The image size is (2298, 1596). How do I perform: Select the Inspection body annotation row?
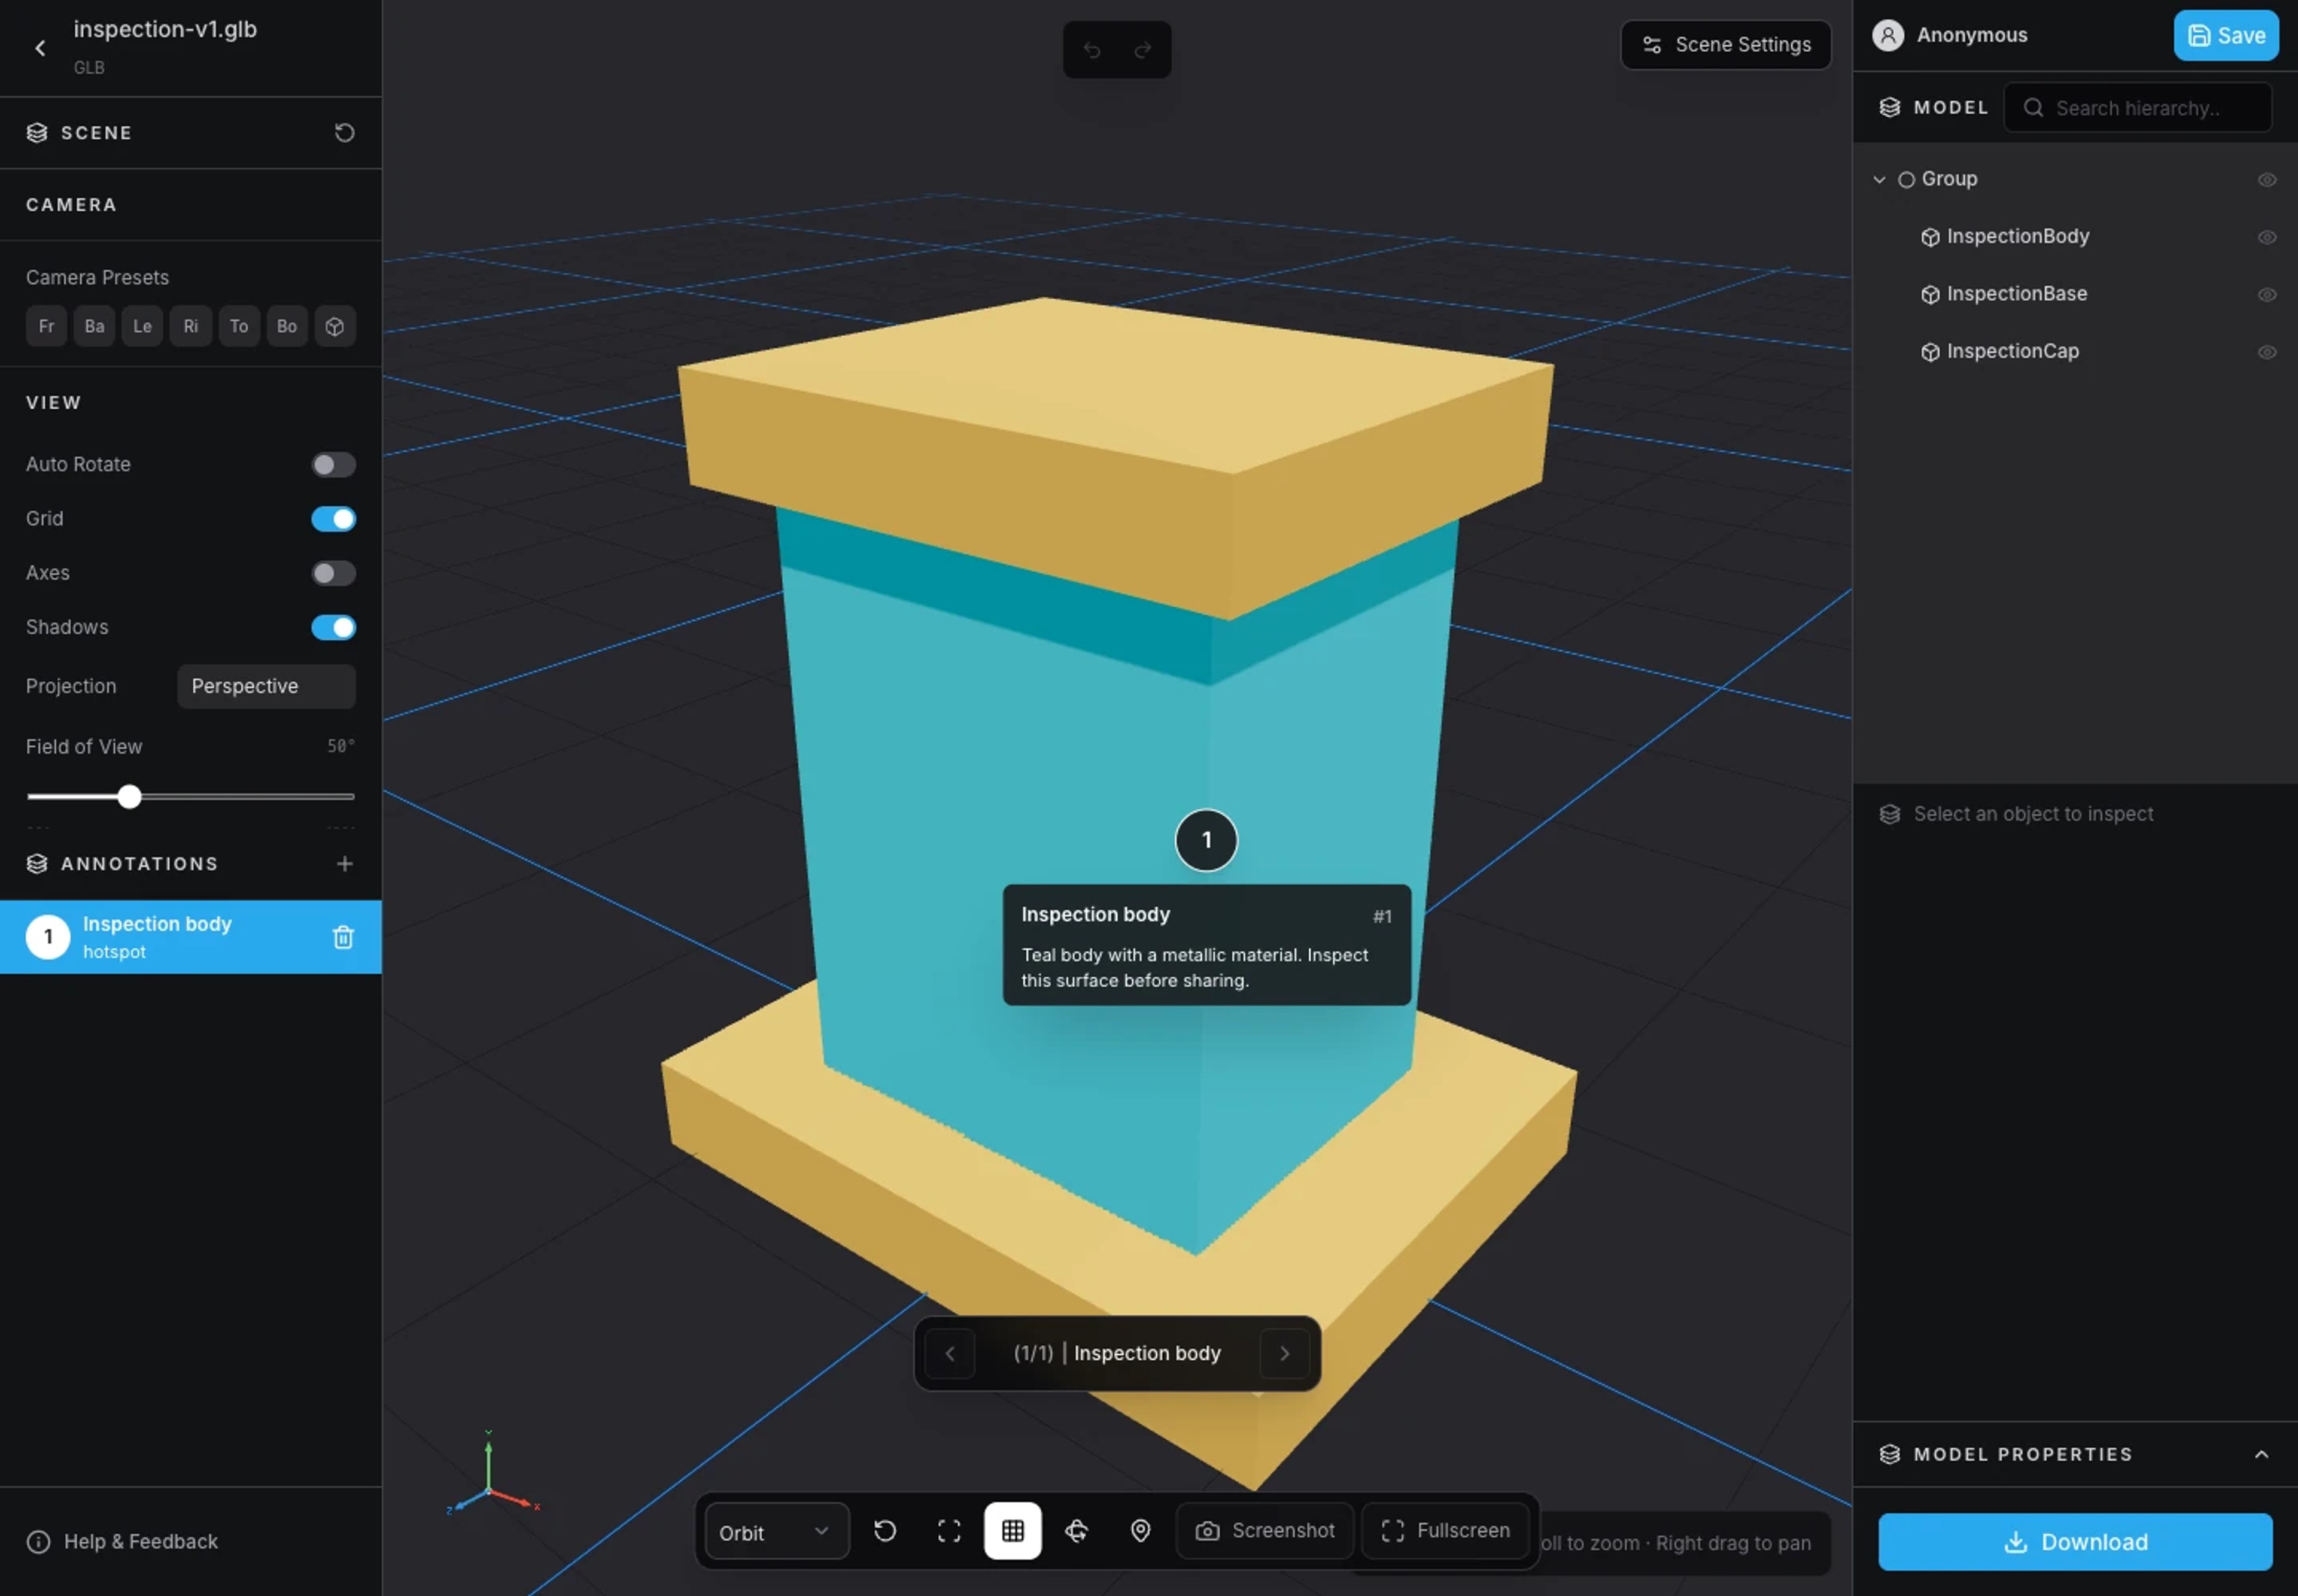click(x=190, y=937)
